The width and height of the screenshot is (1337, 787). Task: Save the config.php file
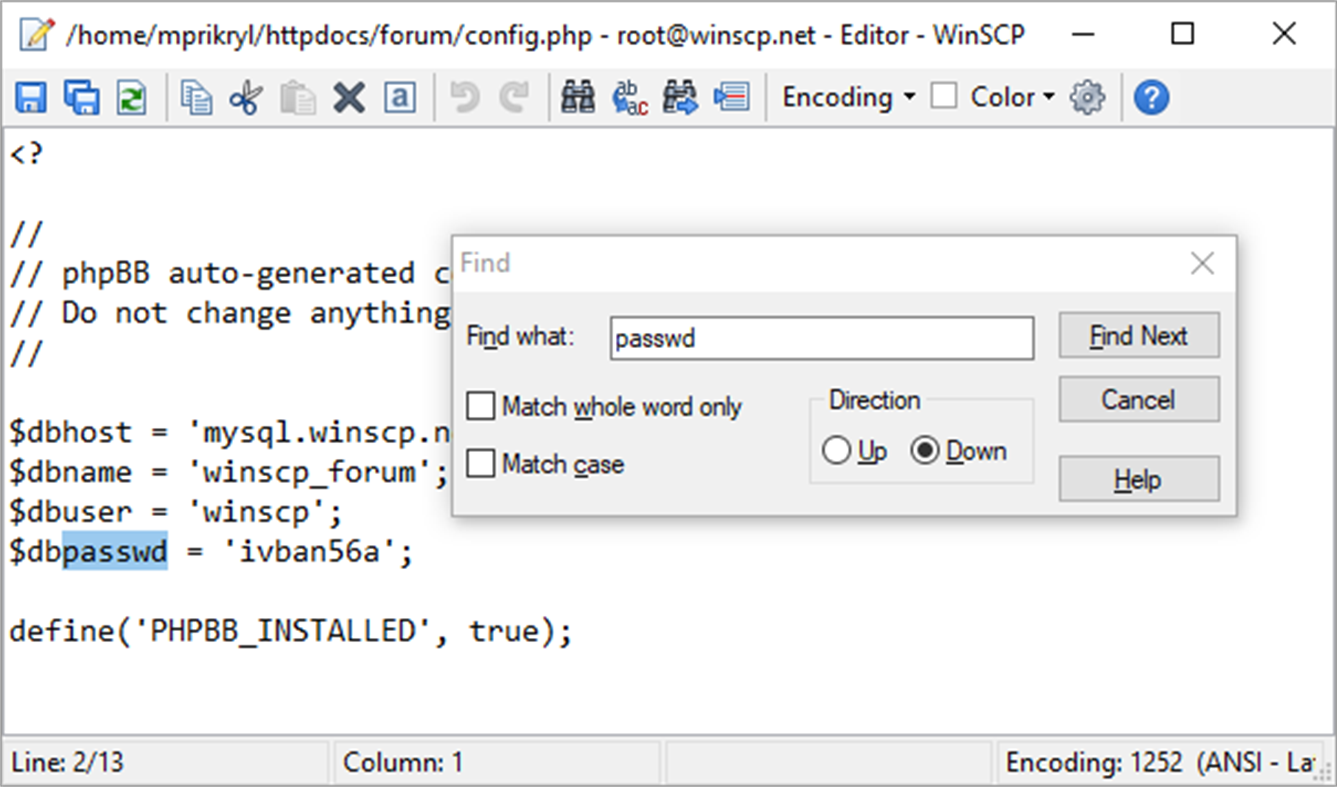pyautogui.click(x=31, y=96)
